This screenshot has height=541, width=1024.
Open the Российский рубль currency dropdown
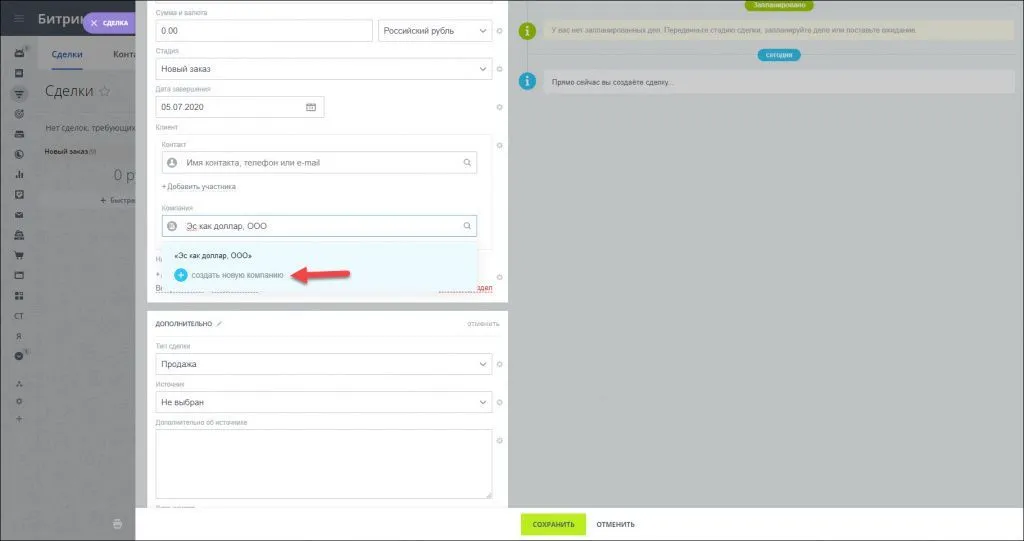point(434,31)
